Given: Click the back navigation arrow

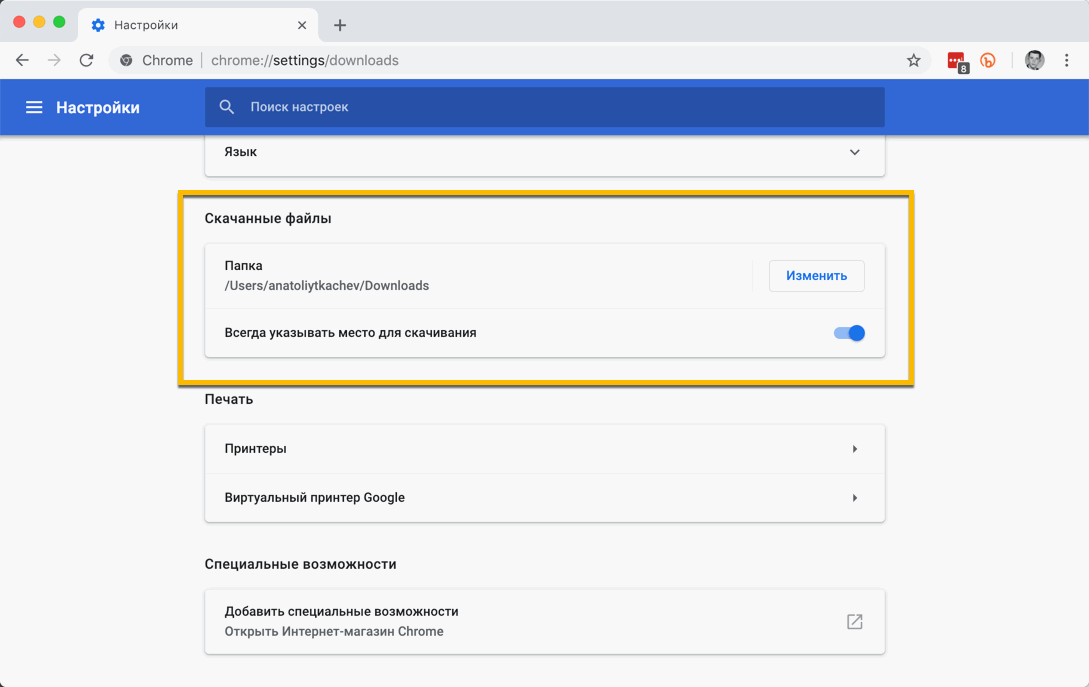Looking at the screenshot, I should 22,60.
